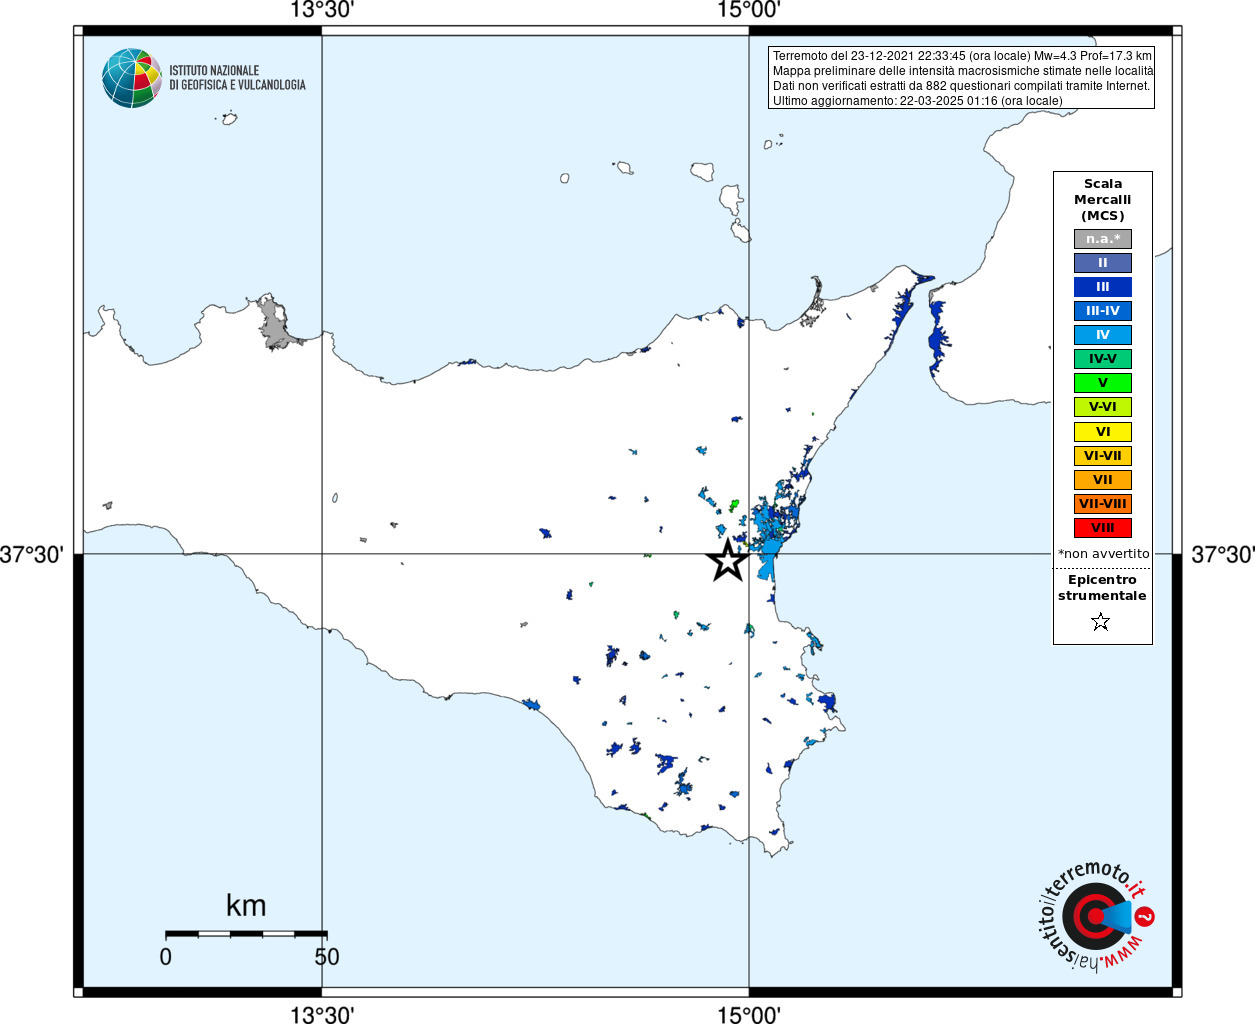Click the red question mark badge
Image resolution: width=1255 pixels, height=1024 pixels.
(1145, 915)
